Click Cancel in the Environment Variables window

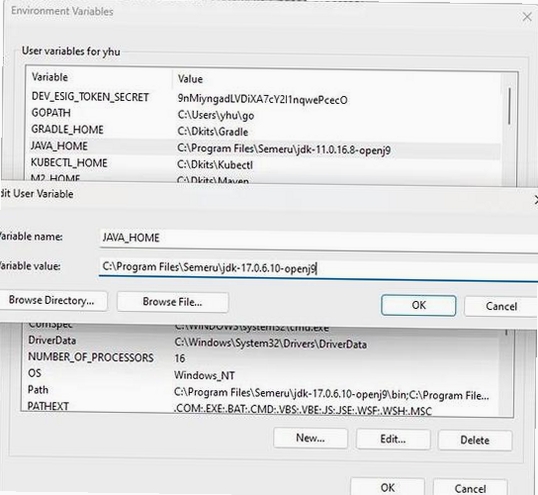pos(470,488)
